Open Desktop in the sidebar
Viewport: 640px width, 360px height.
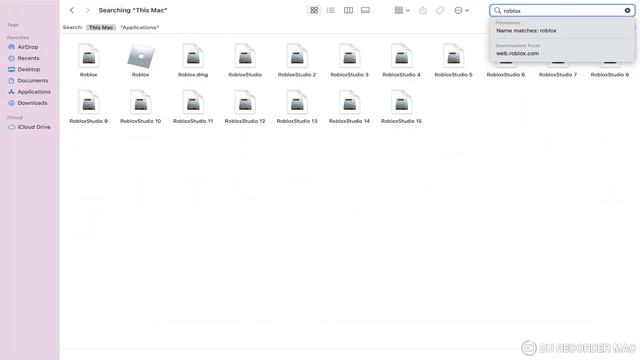pyautogui.click(x=29, y=69)
